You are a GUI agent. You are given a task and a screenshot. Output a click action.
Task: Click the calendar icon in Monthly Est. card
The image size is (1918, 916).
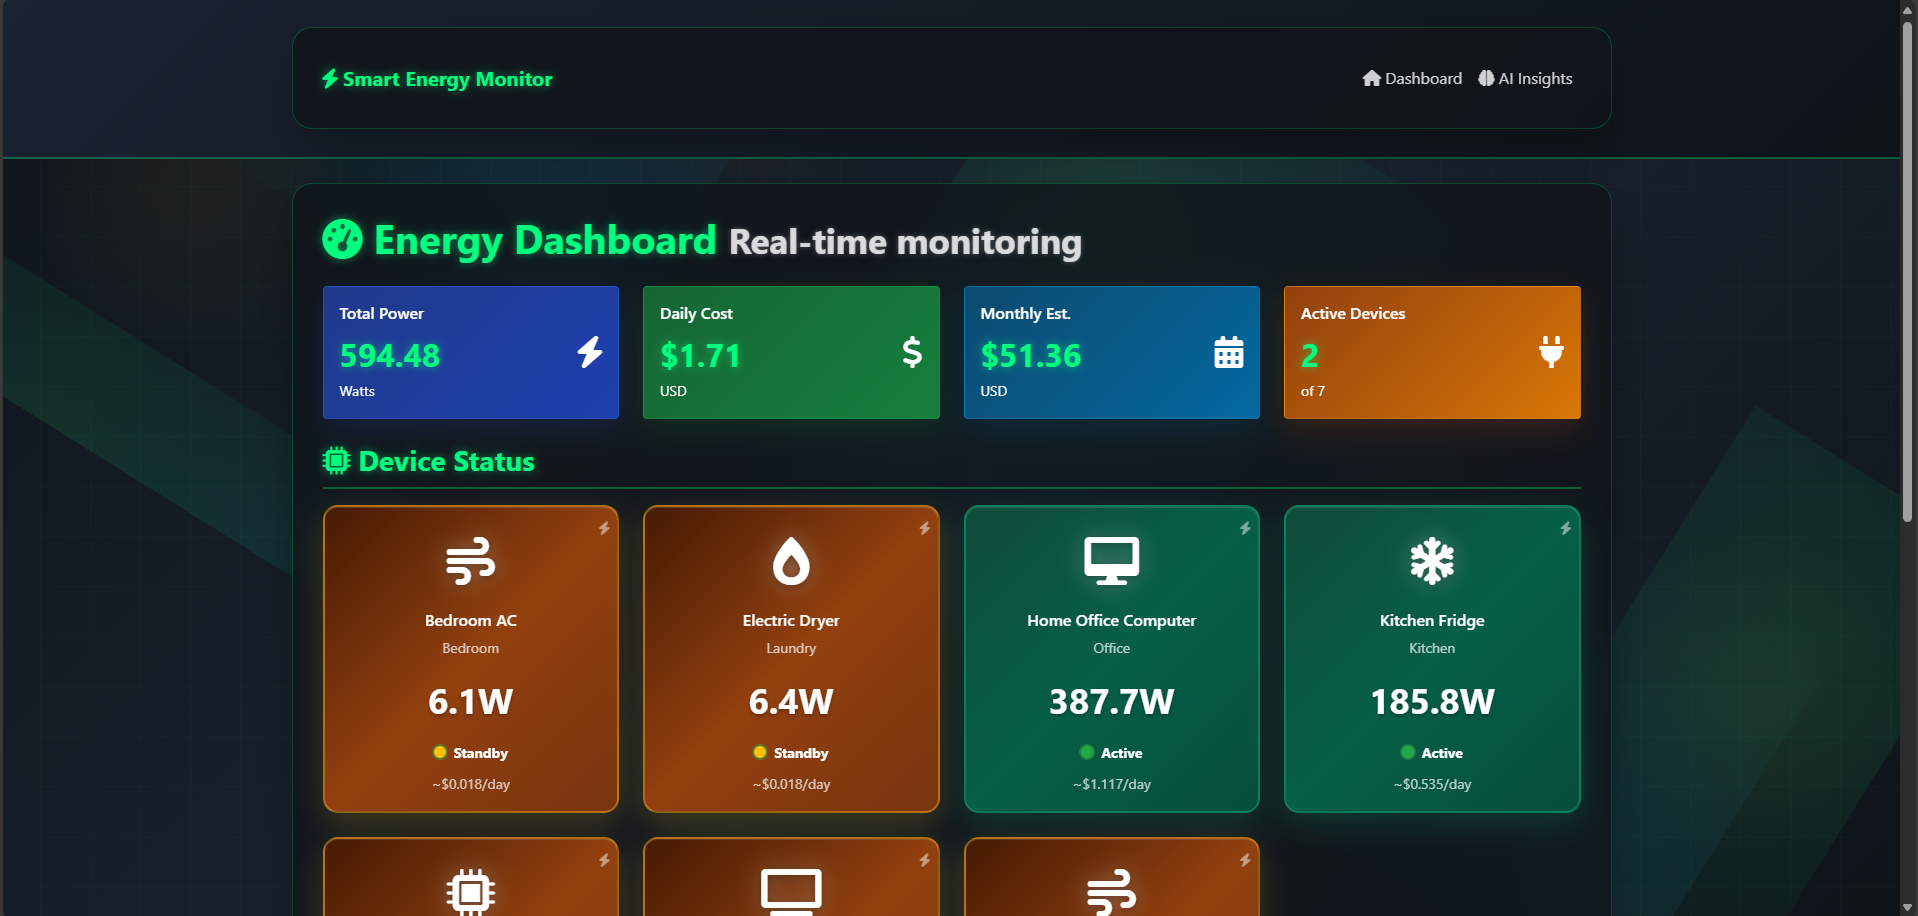coord(1229,352)
